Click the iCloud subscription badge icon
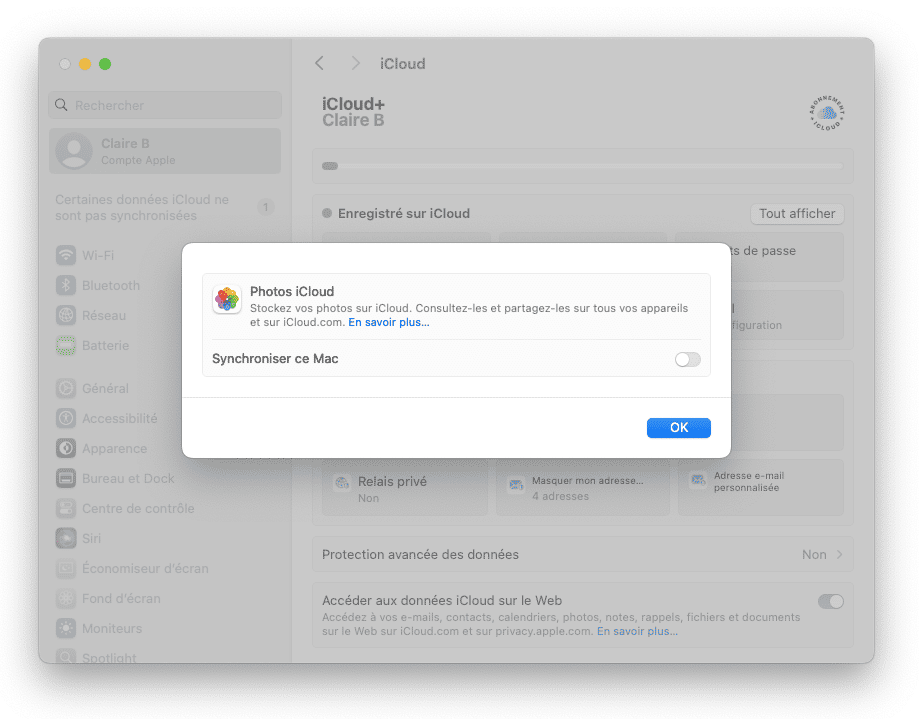Screen dimensions: 919x719 point(826,113)
